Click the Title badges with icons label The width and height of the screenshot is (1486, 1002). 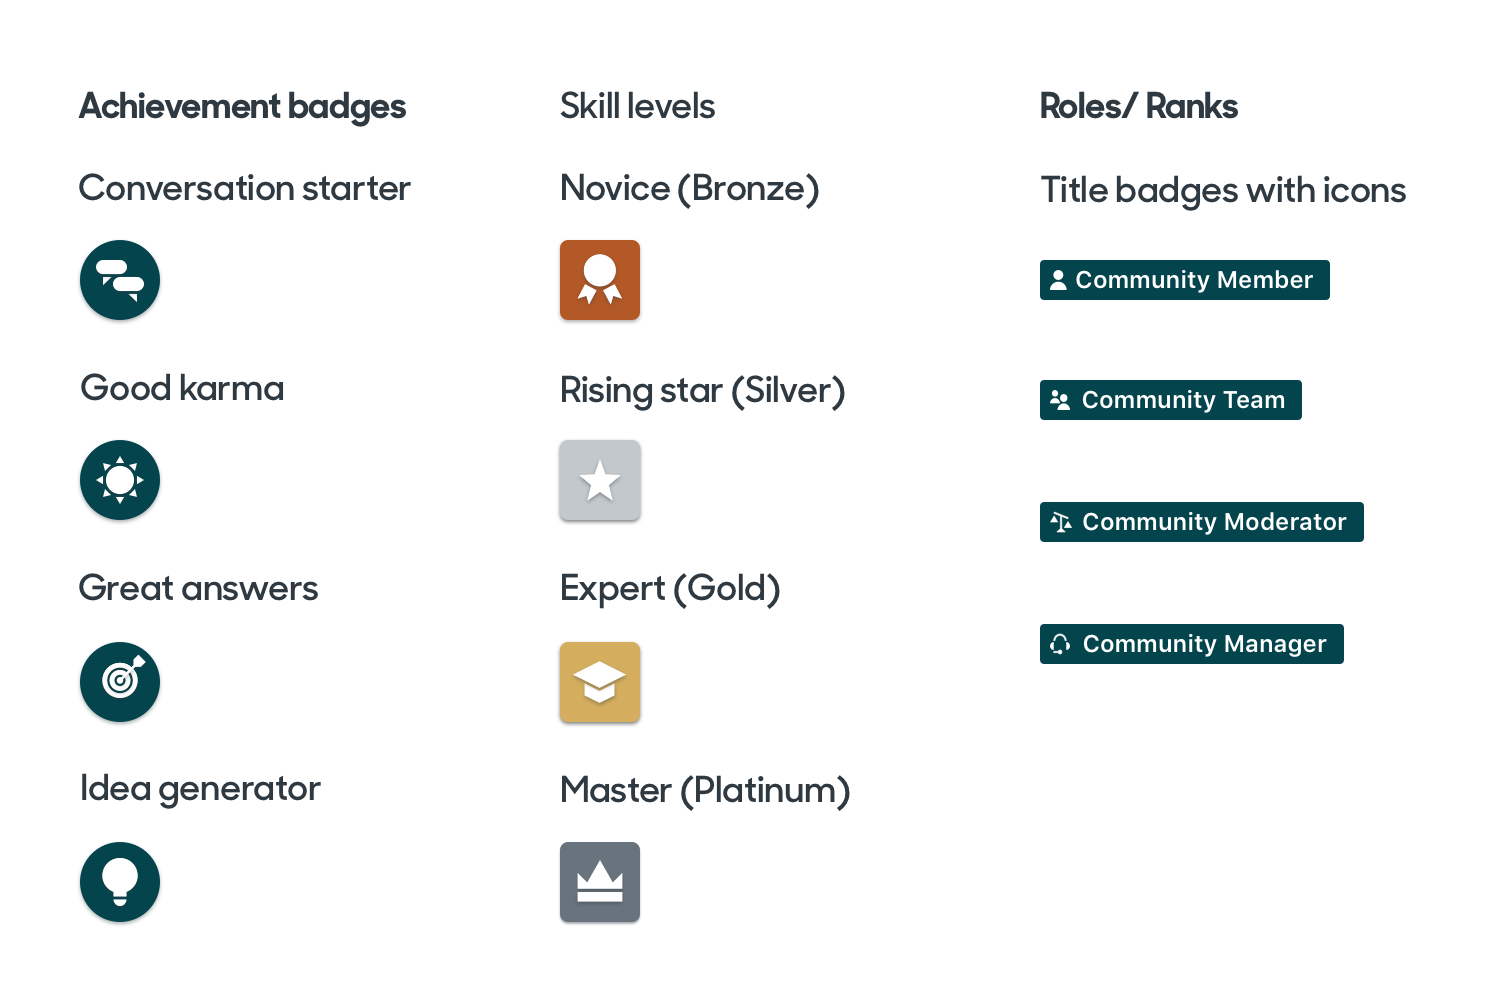[x=1223, y=190]
